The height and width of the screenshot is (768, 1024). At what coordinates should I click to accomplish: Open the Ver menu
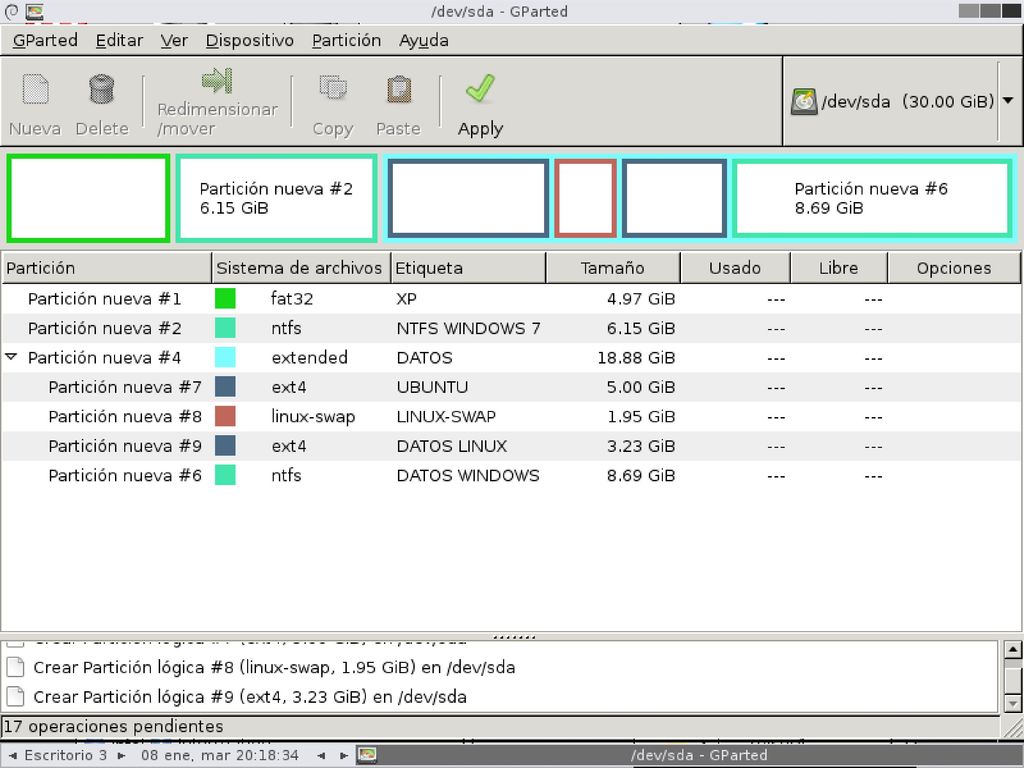pos(174,40)
